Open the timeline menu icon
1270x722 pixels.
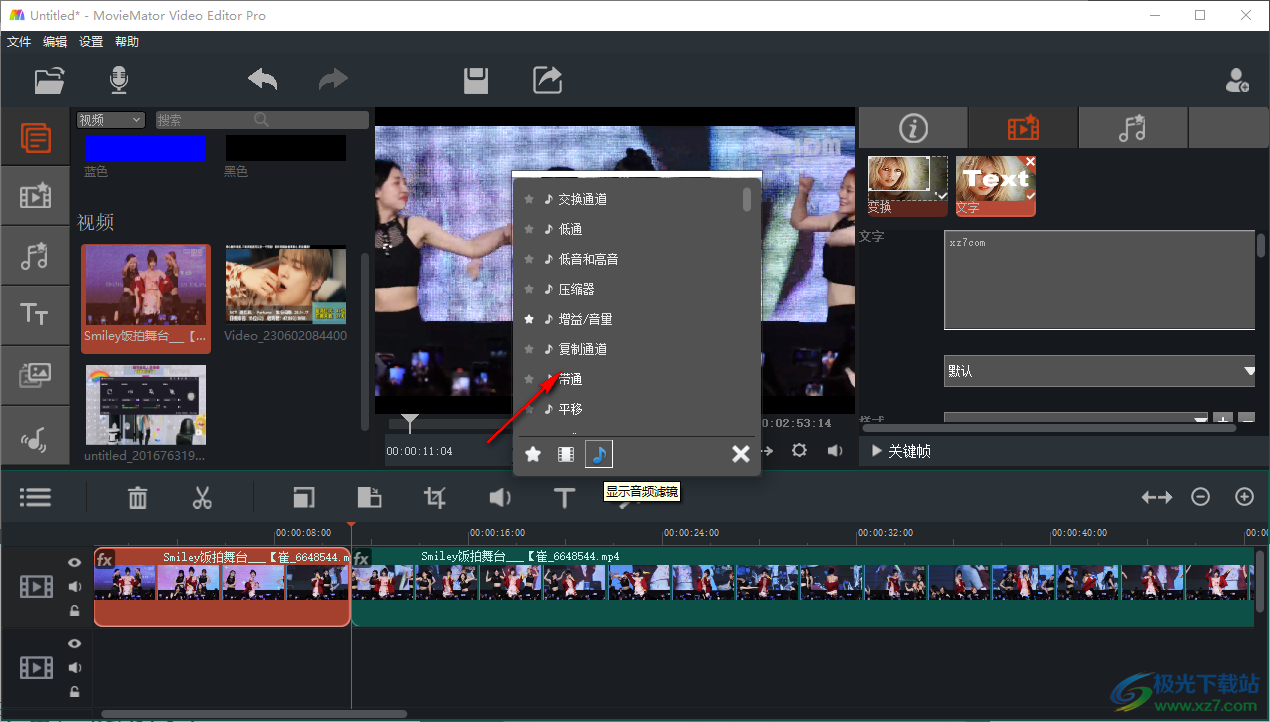coord(35,497)
